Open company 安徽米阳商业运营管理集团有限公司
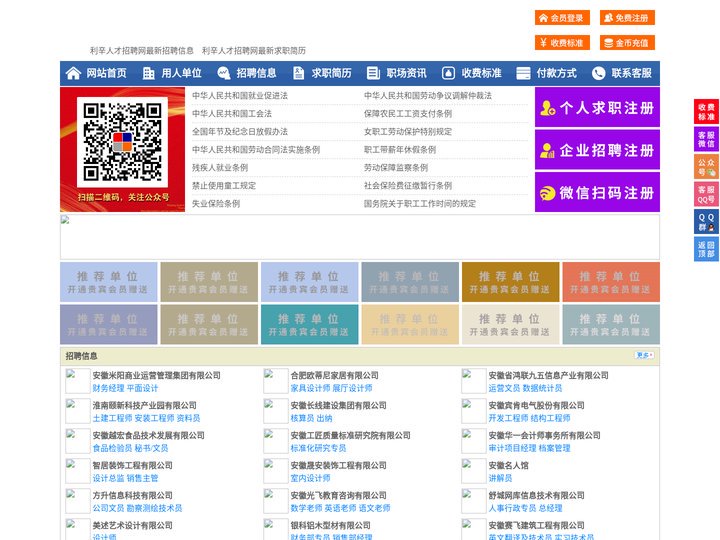This screenshot has height=540, width=720. [156, 375]
